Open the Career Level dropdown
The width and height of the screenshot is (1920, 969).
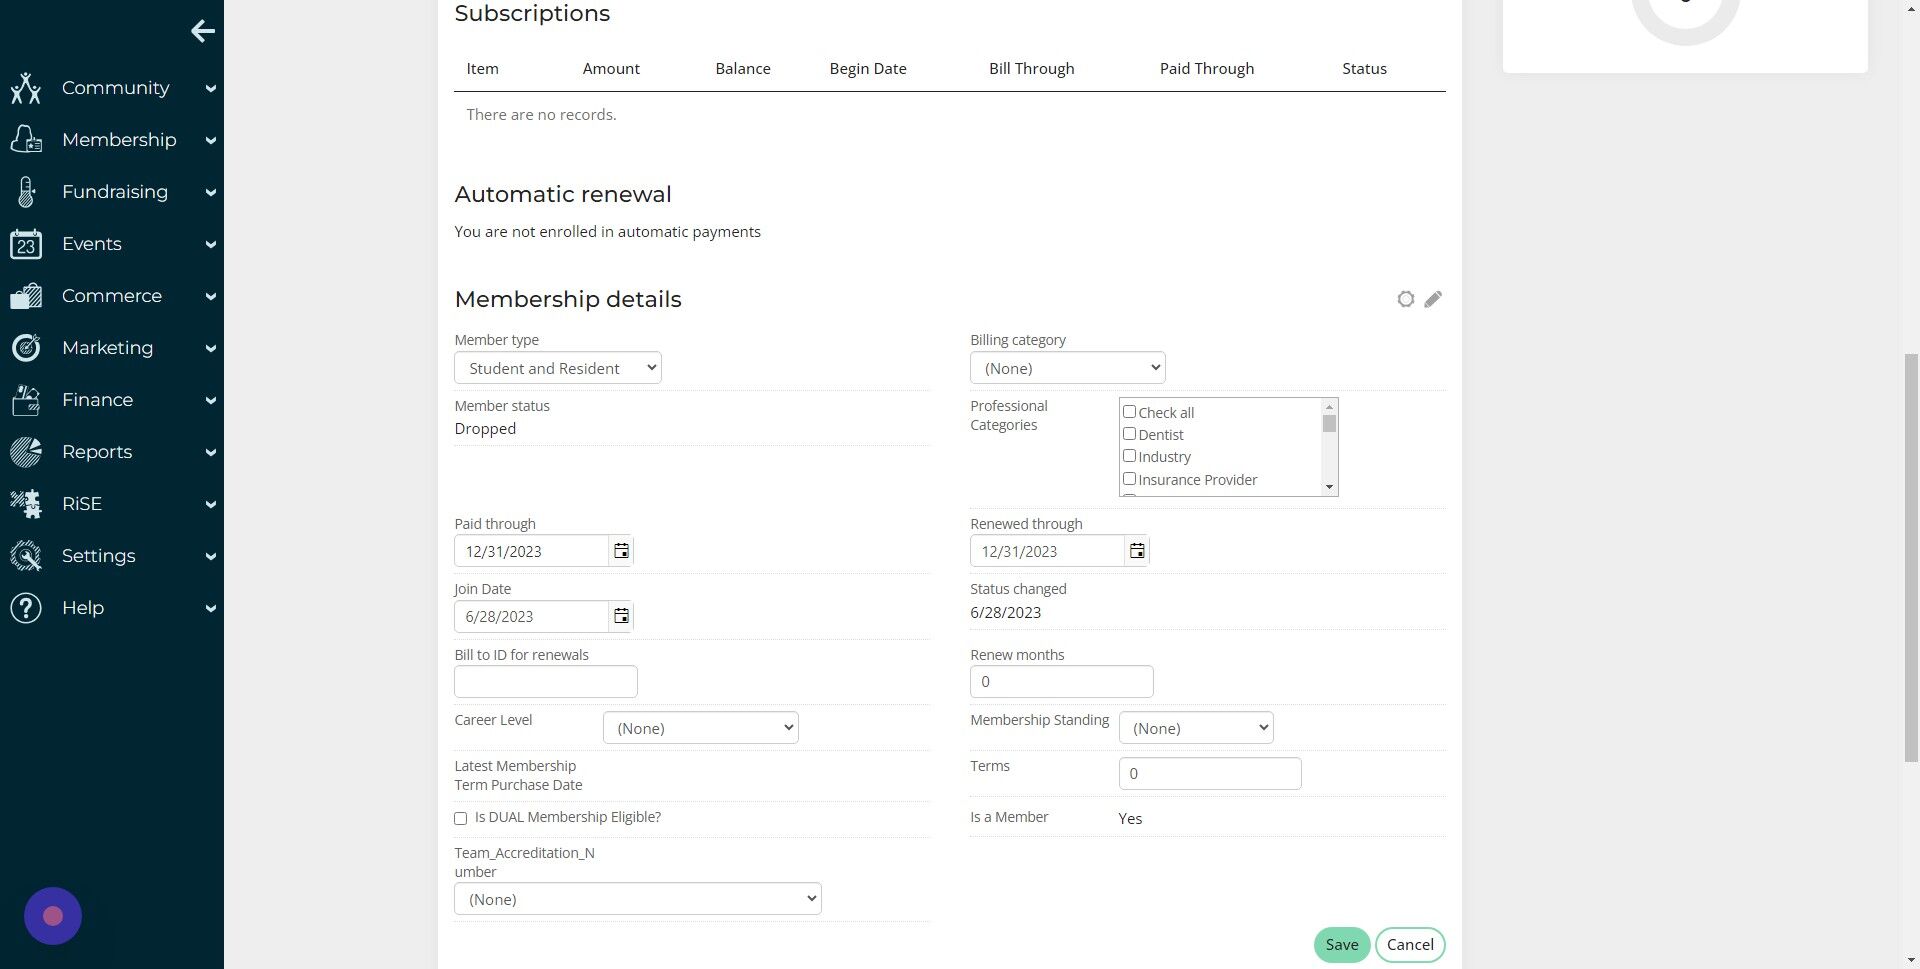(700, 728)
